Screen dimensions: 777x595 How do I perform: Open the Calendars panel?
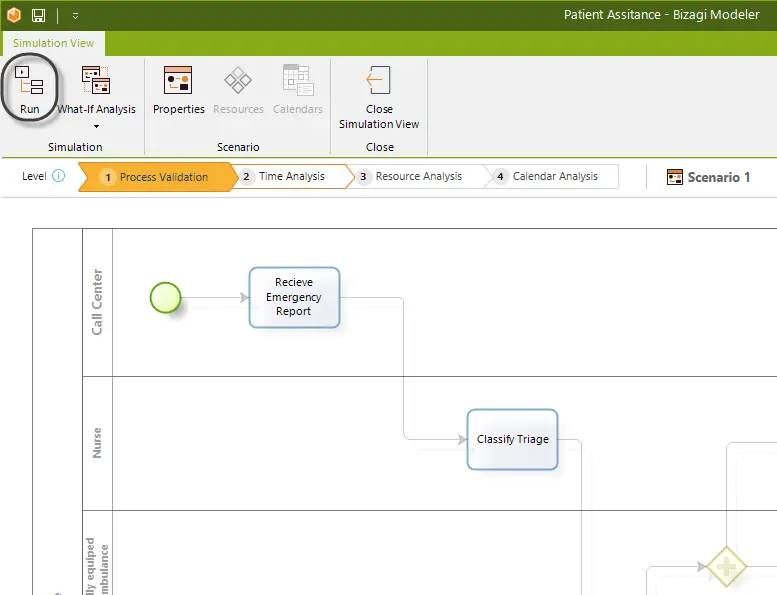tap(297, 89)
